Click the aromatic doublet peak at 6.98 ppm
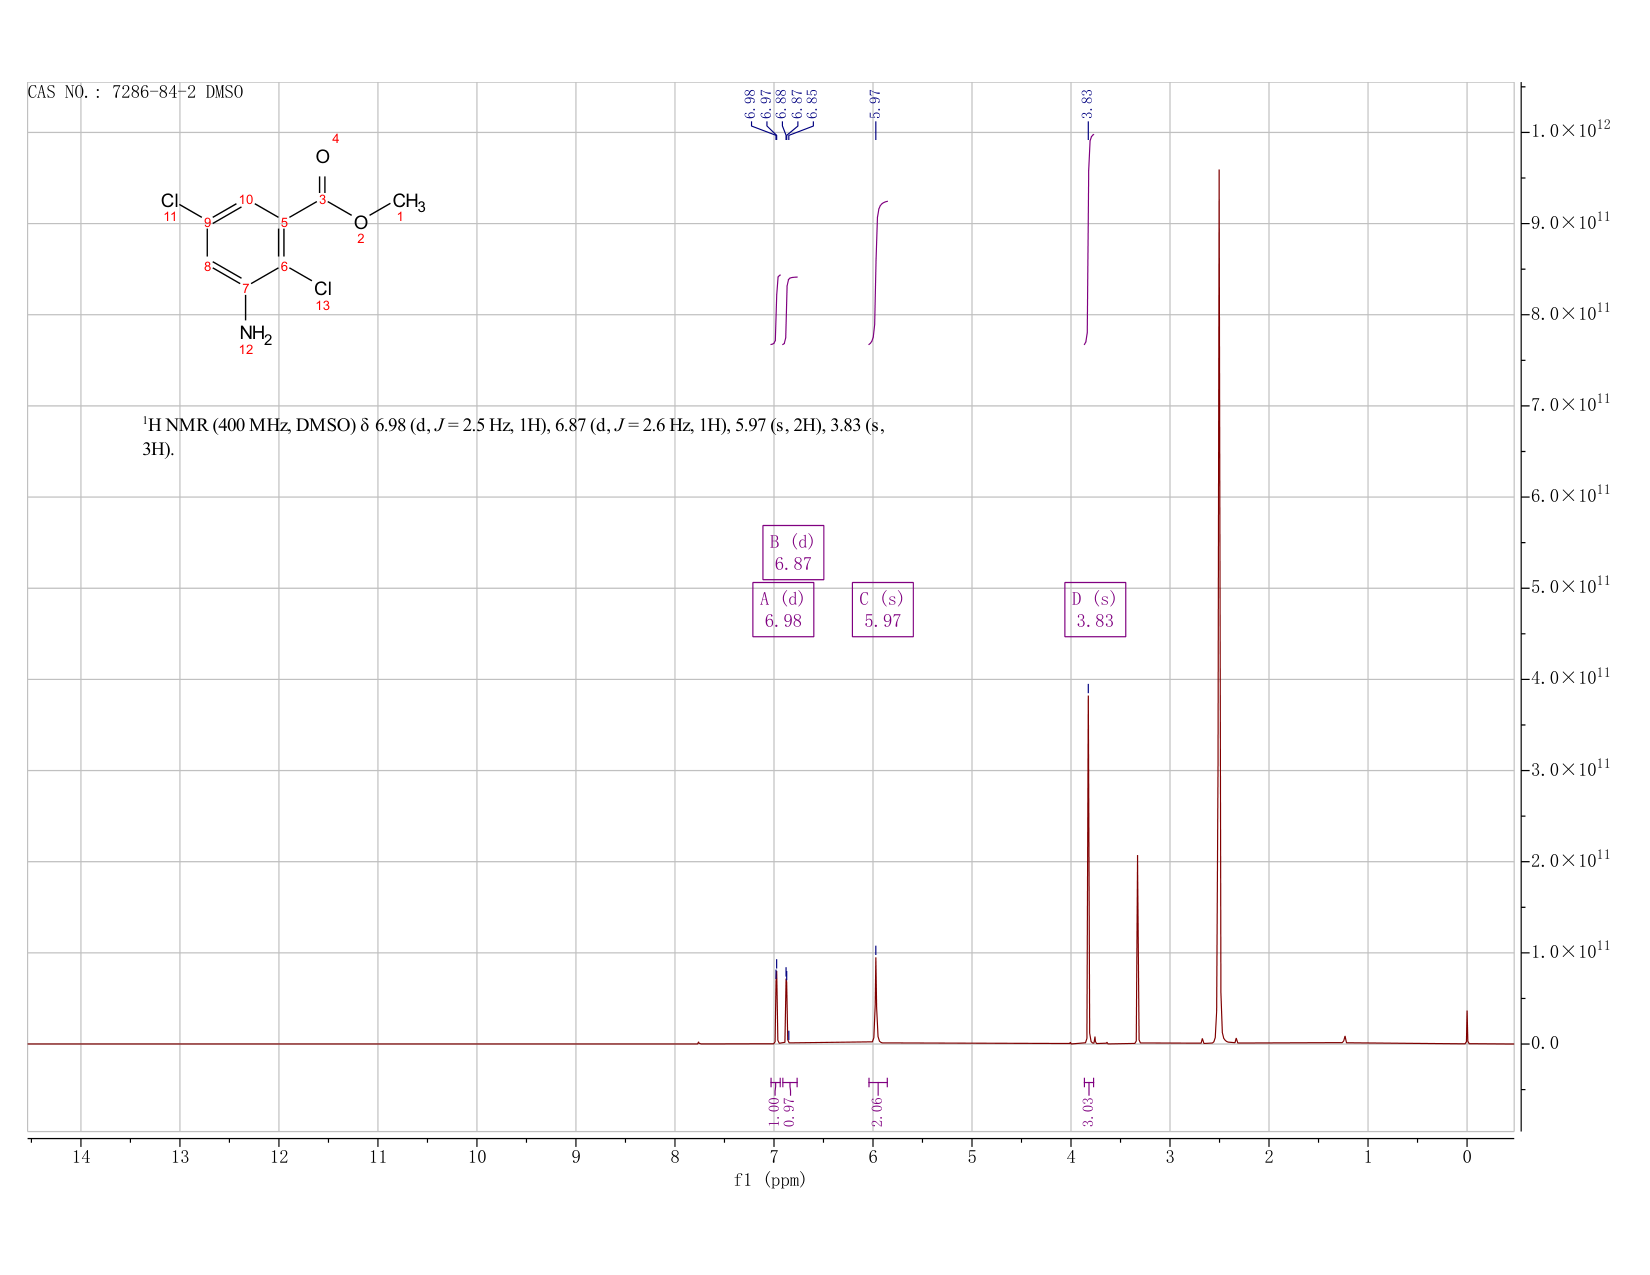The image size is (1650, 1275). [776, 1005]
